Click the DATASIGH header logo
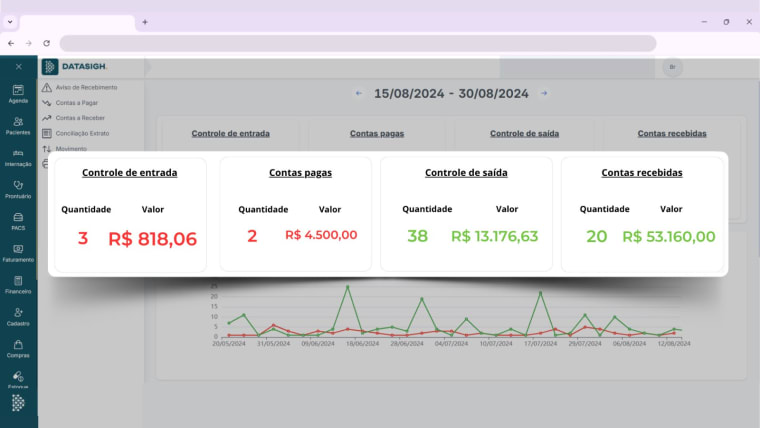The height and width of the screenshot is (428, 760). (74, 66)
